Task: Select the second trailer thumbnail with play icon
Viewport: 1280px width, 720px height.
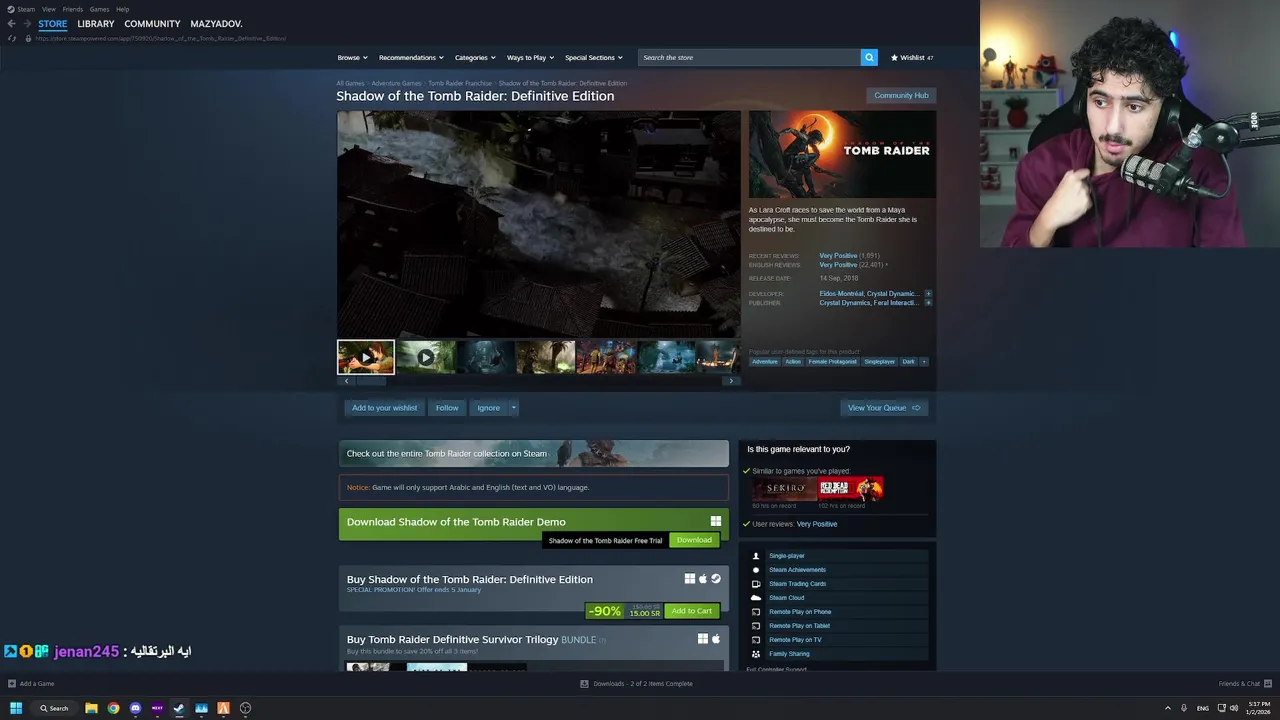Action: tap(425, 357)
